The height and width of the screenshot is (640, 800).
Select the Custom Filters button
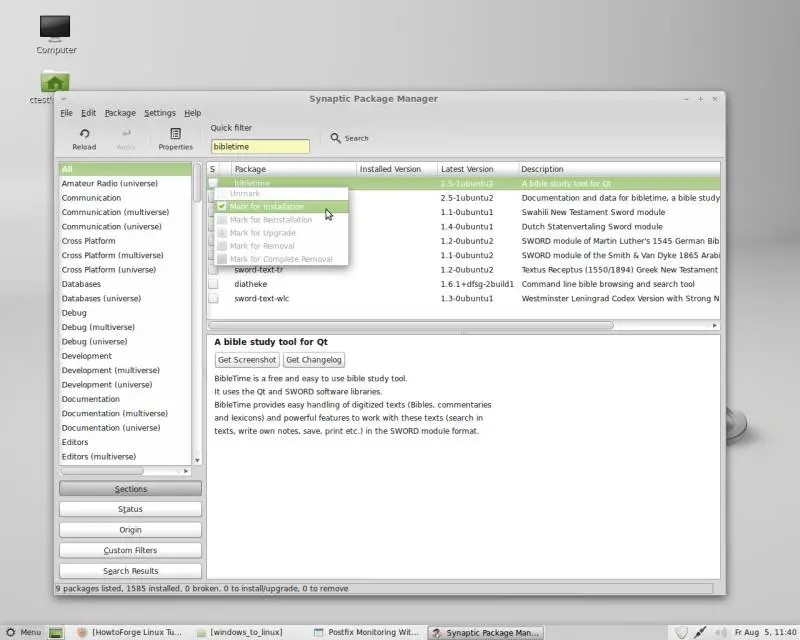pyautogui.click(x=130, y=550)
